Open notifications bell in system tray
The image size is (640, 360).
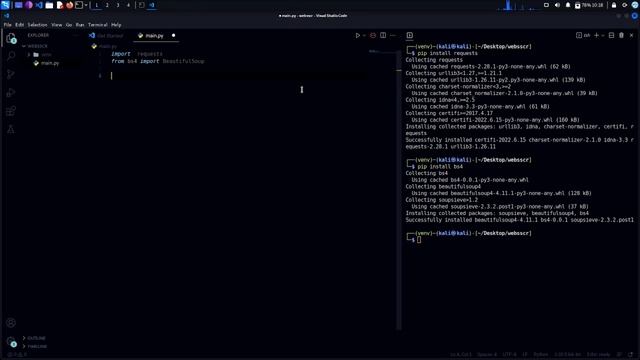click(x=568, y=5)
